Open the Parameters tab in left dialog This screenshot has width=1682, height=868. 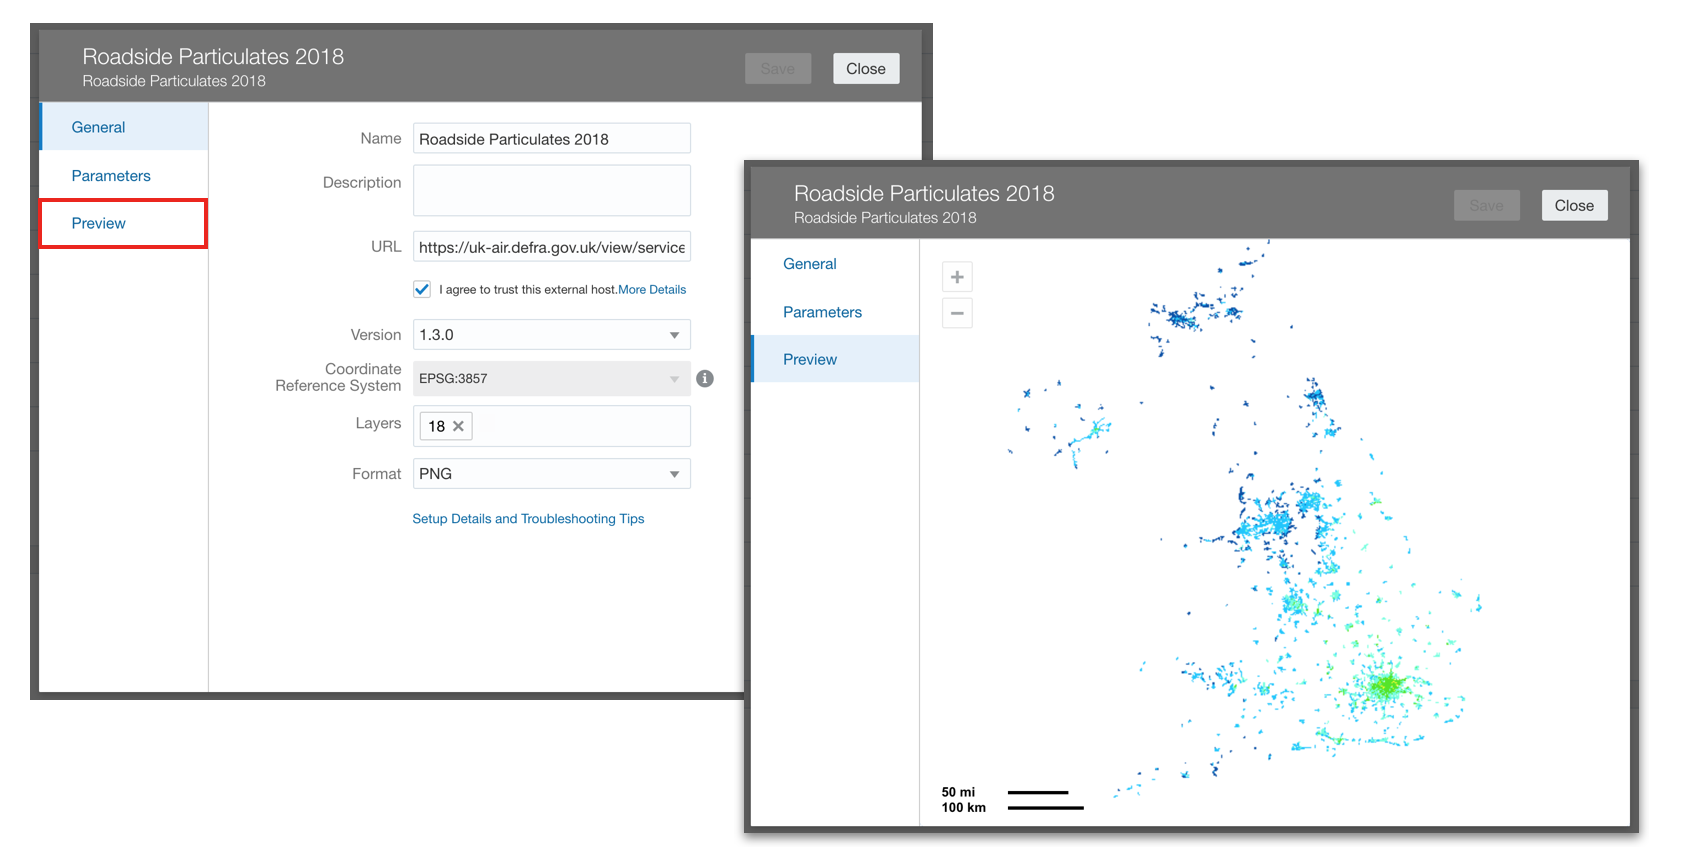pos(111,176)
